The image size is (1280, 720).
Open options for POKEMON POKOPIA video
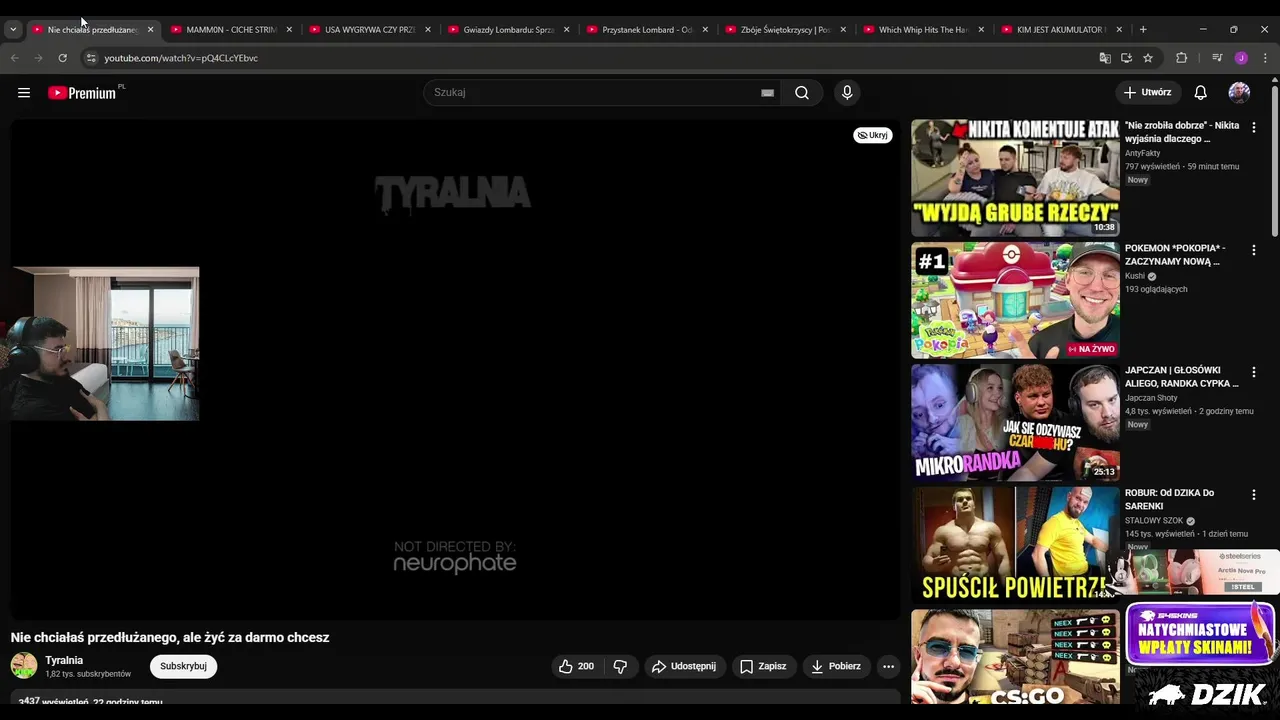click(1253, 249)
